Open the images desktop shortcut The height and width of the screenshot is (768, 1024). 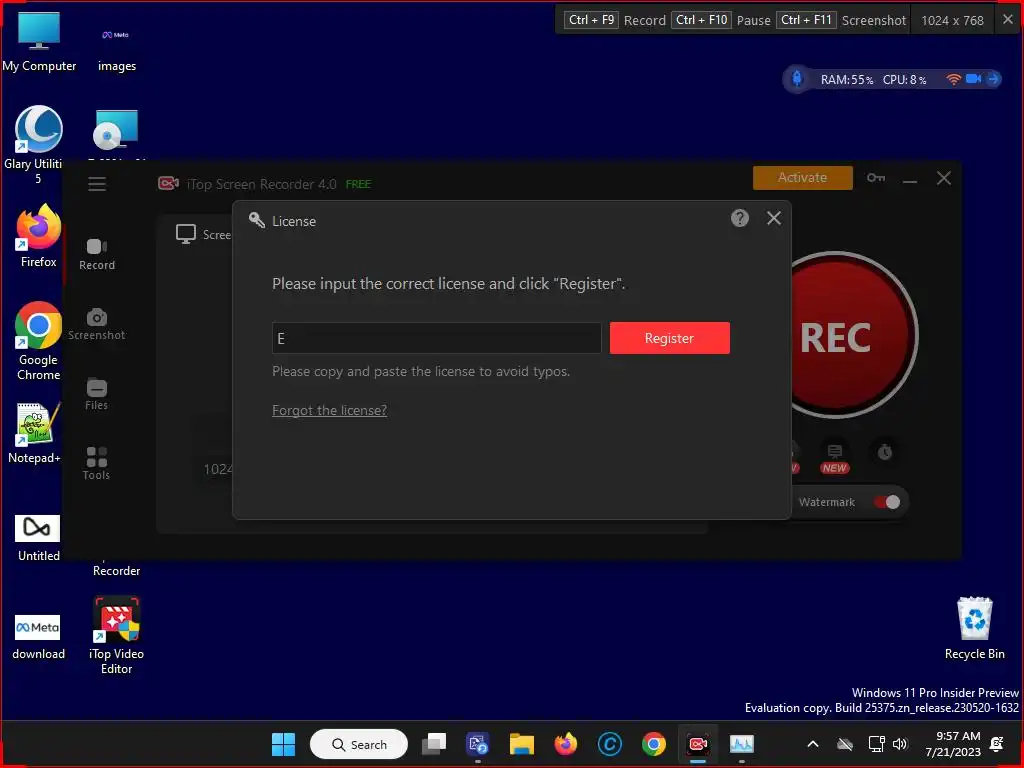click(117, 48)
